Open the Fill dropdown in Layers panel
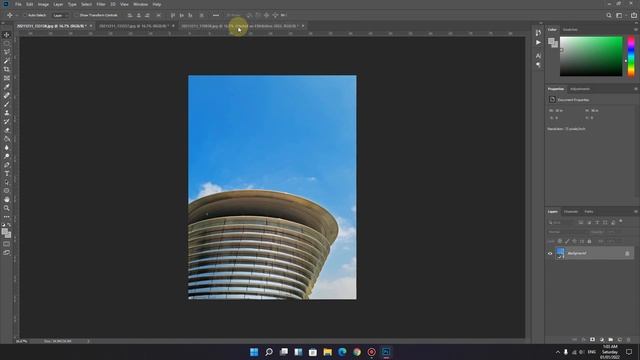 pyautogui.click(x=614, y=241)
